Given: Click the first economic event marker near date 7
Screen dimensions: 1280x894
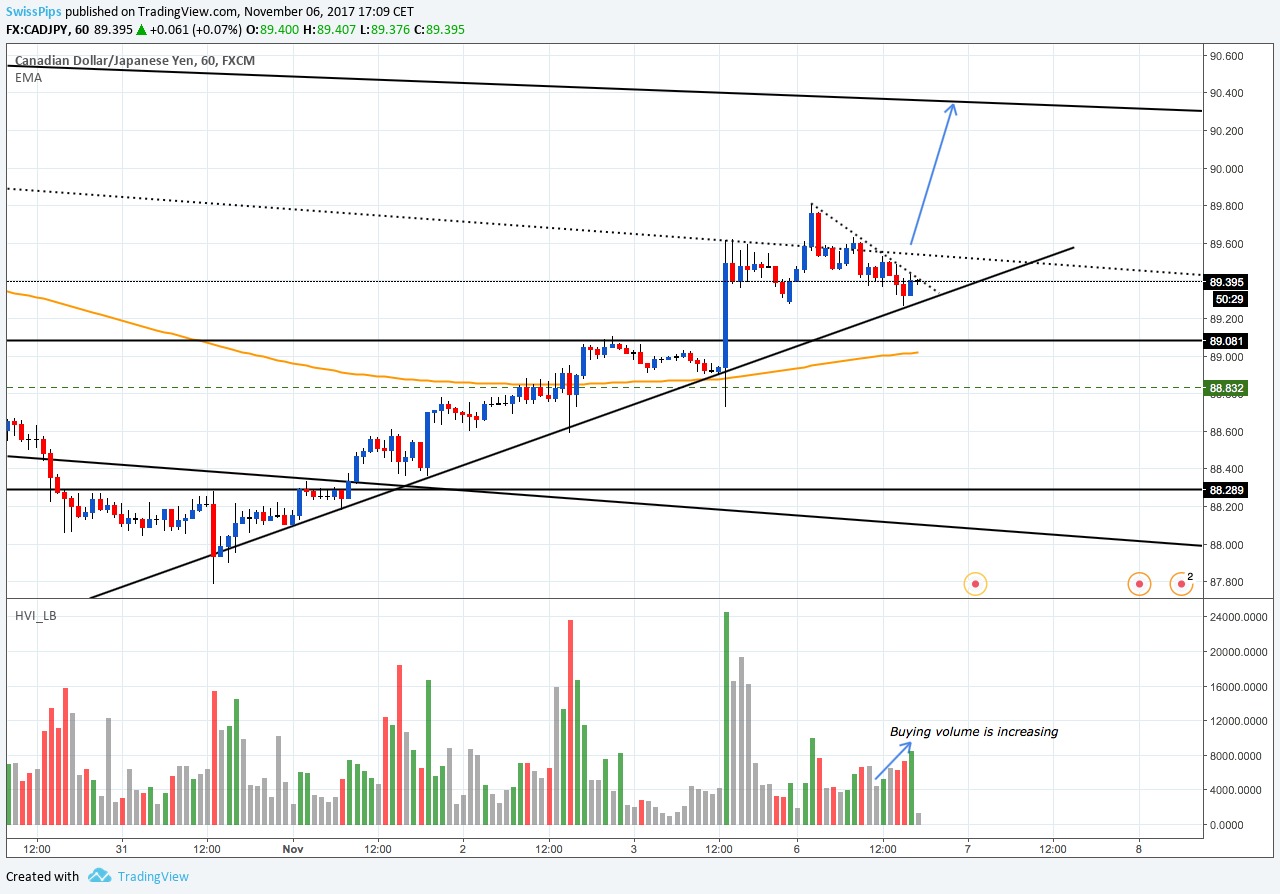Looking at the screenshot, I should click(x=975, y=582).
